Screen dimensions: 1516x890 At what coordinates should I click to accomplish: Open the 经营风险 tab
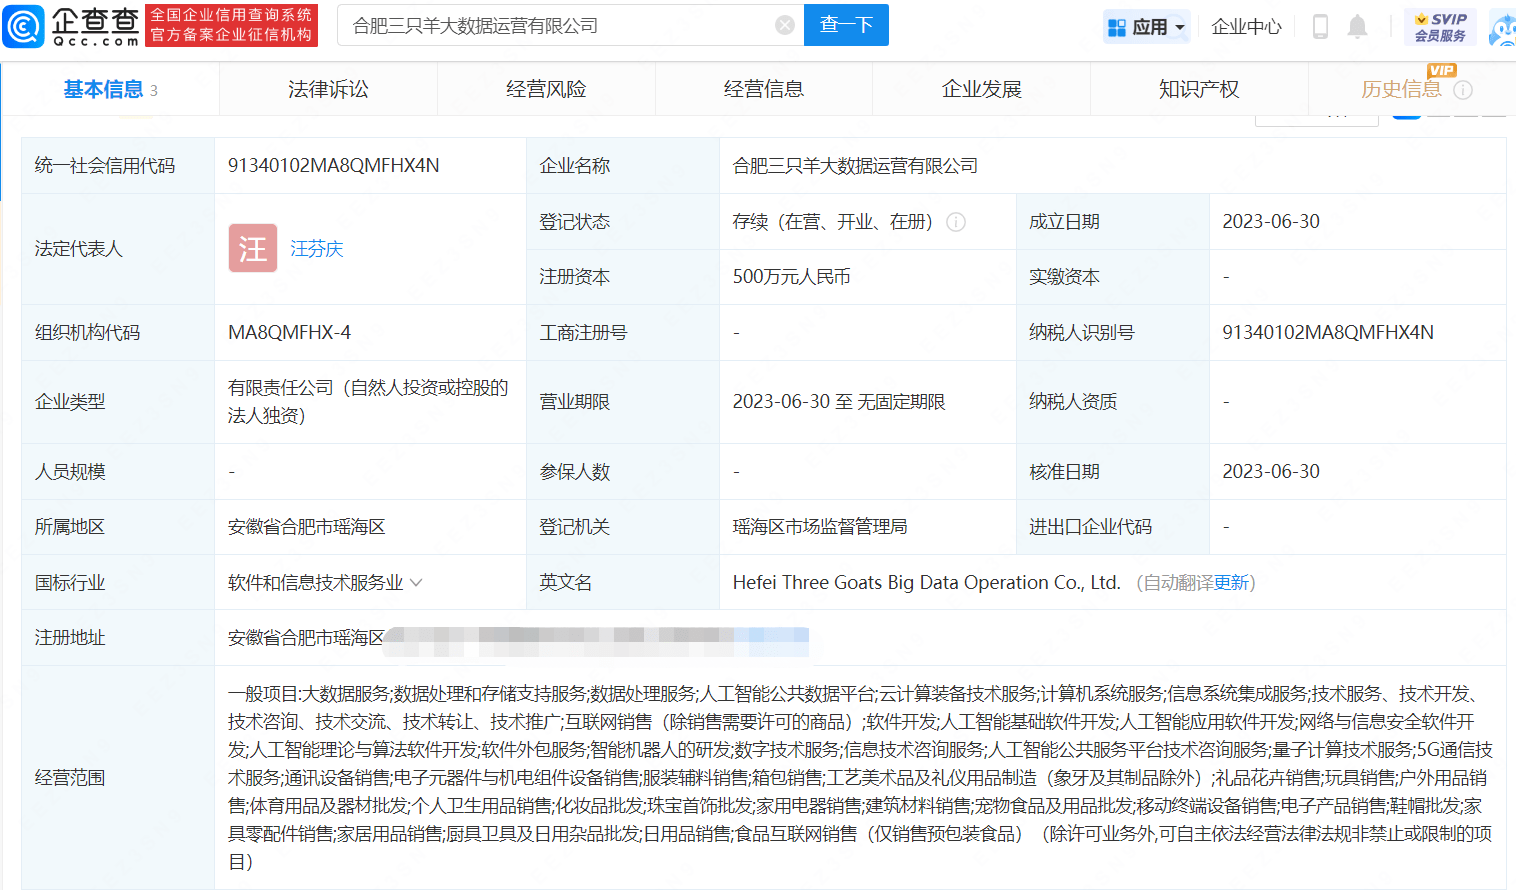click(546, 89)
